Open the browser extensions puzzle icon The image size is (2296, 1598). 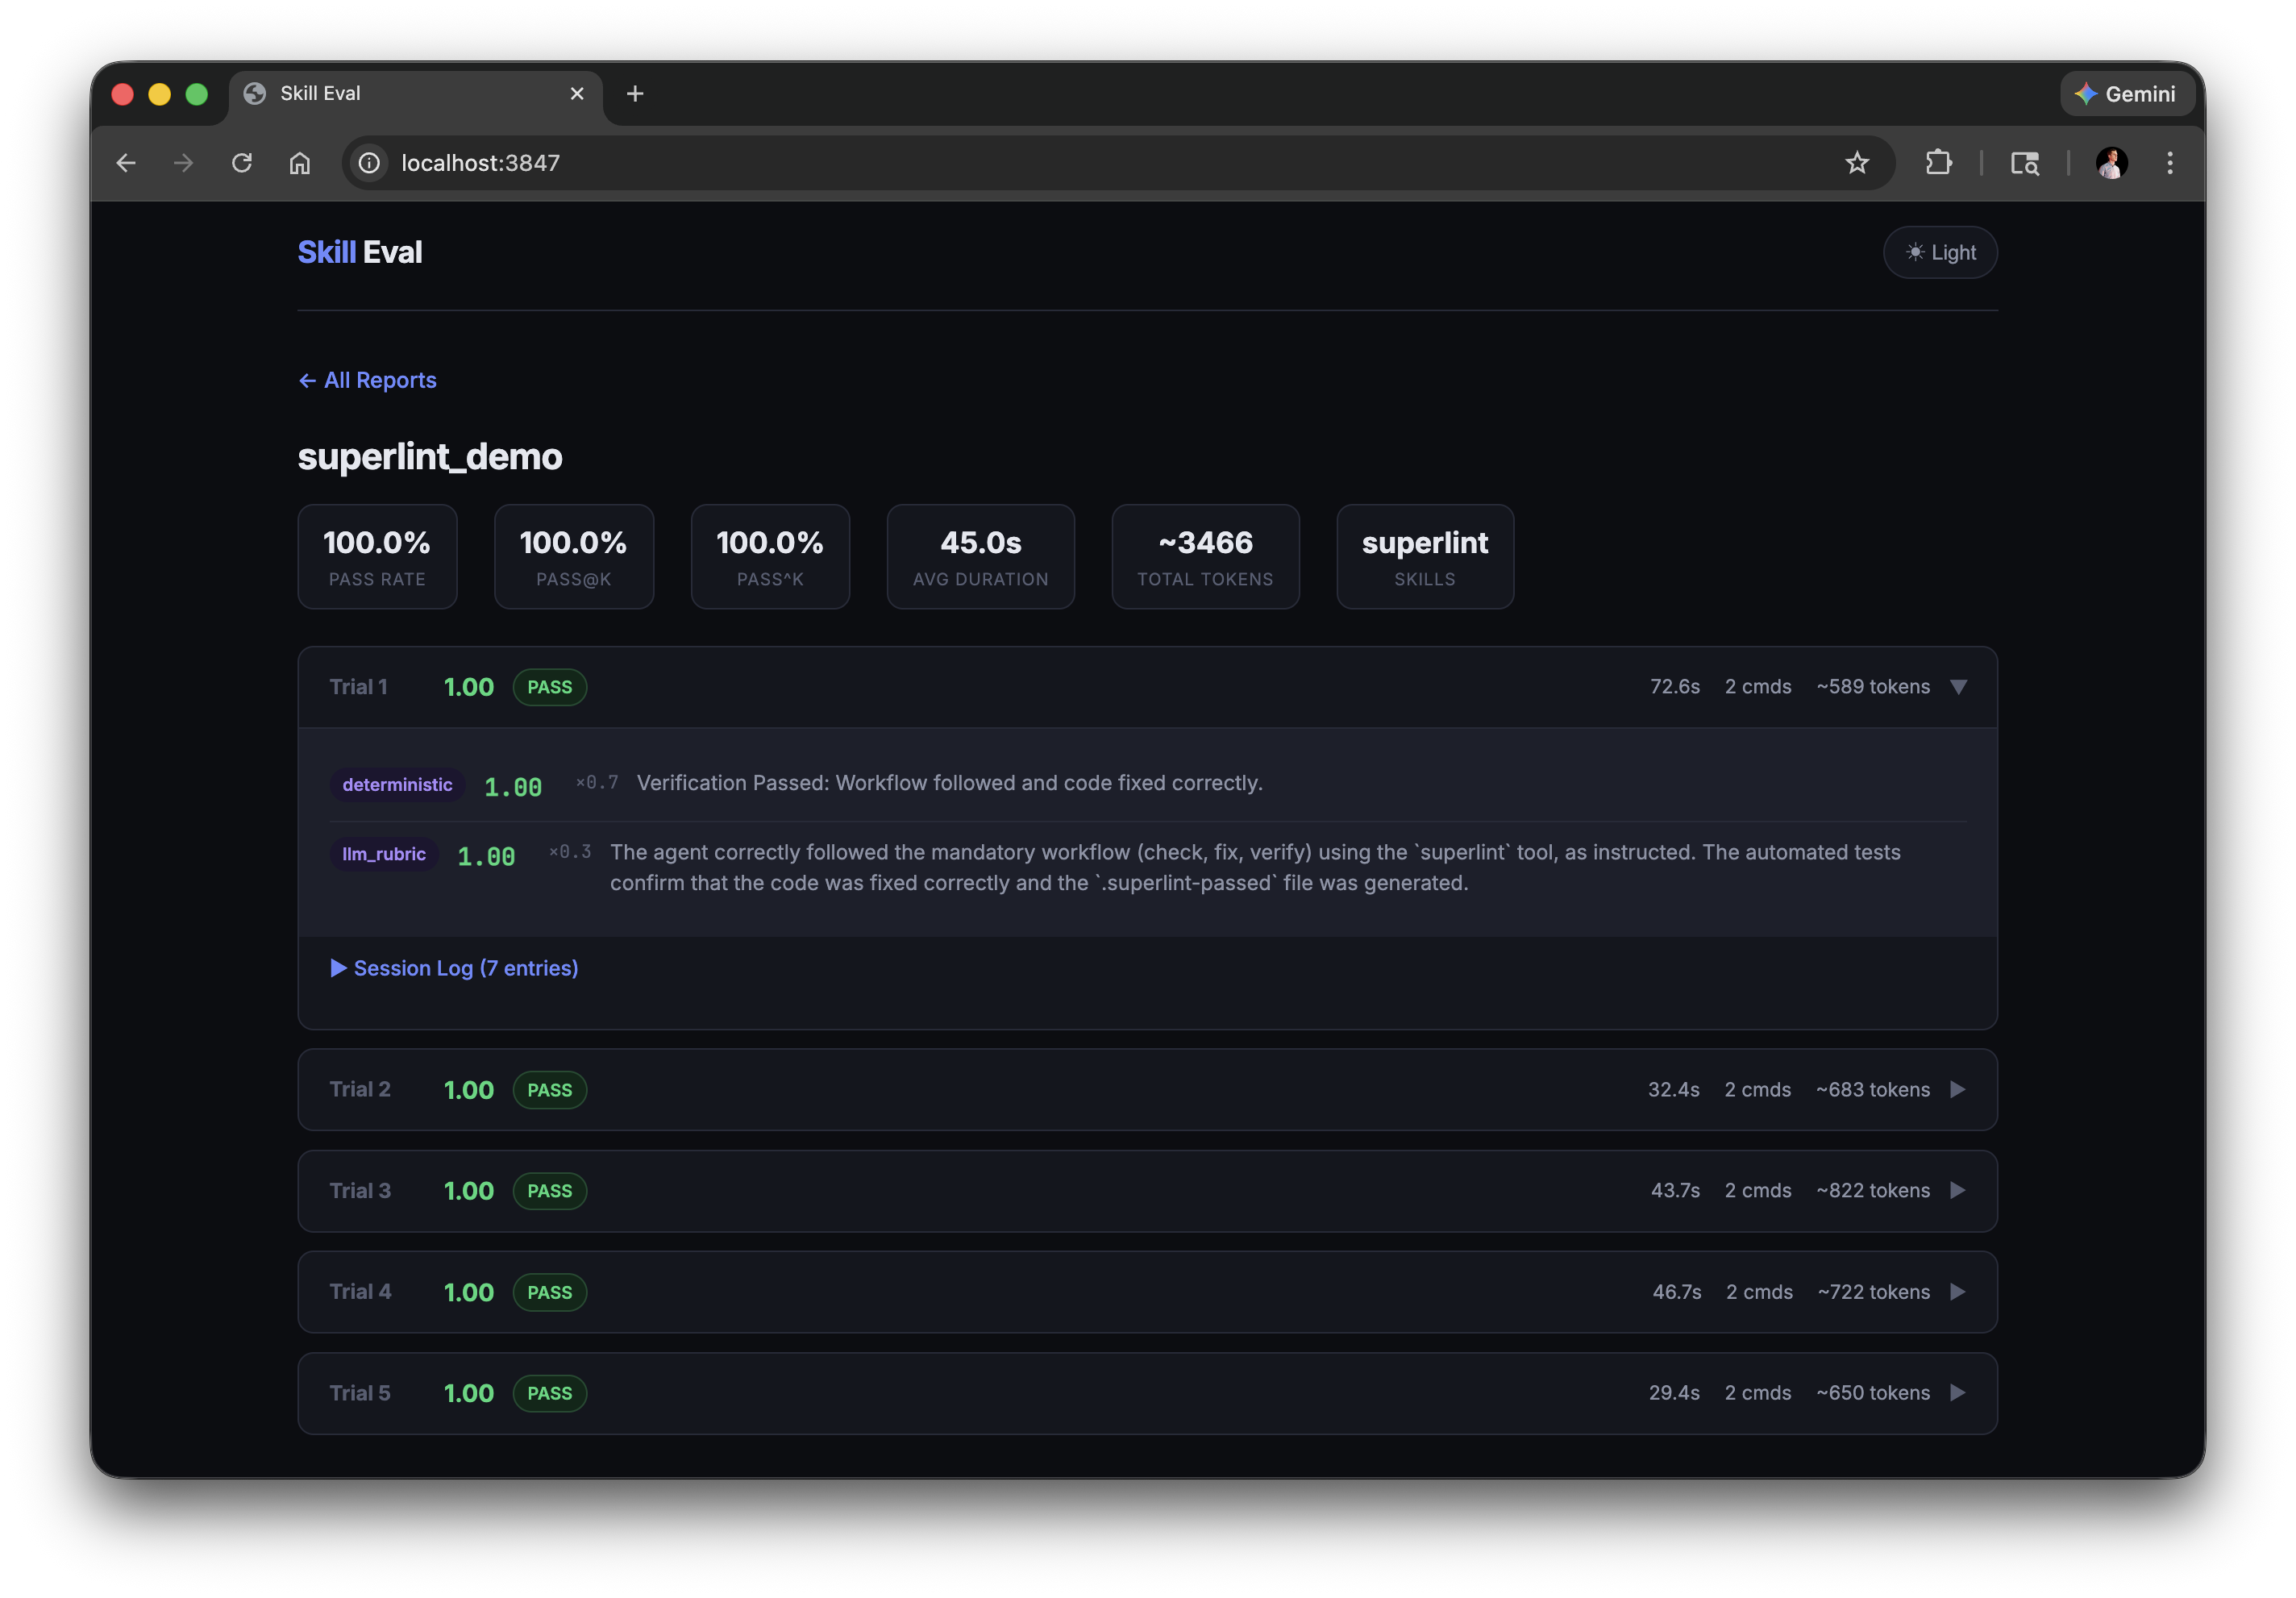coord(1938,163)
